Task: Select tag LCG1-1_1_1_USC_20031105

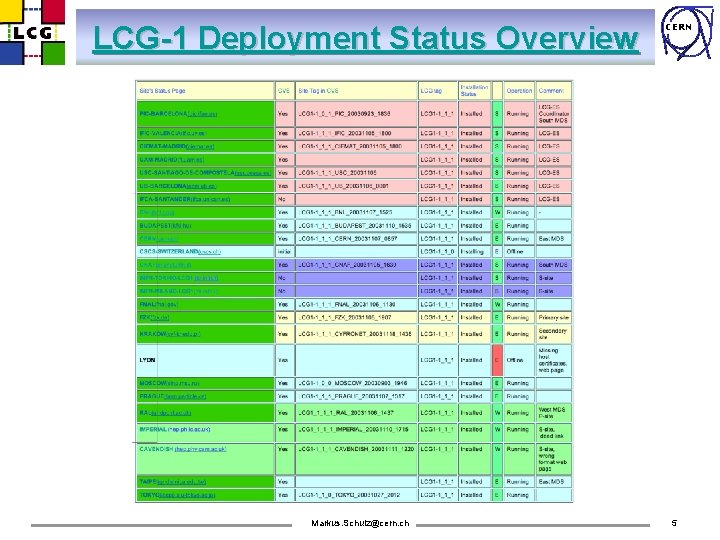Action: pos(337,173)
